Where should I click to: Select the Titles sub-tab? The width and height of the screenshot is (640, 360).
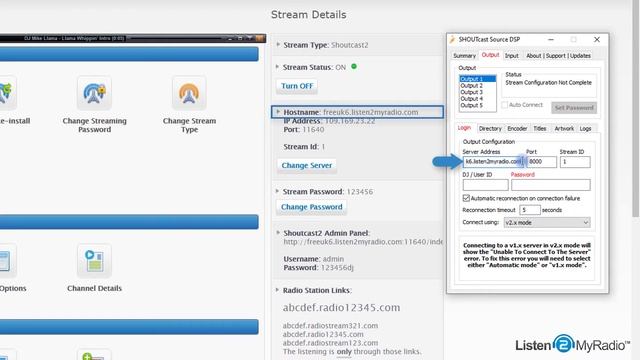[540, 129]
